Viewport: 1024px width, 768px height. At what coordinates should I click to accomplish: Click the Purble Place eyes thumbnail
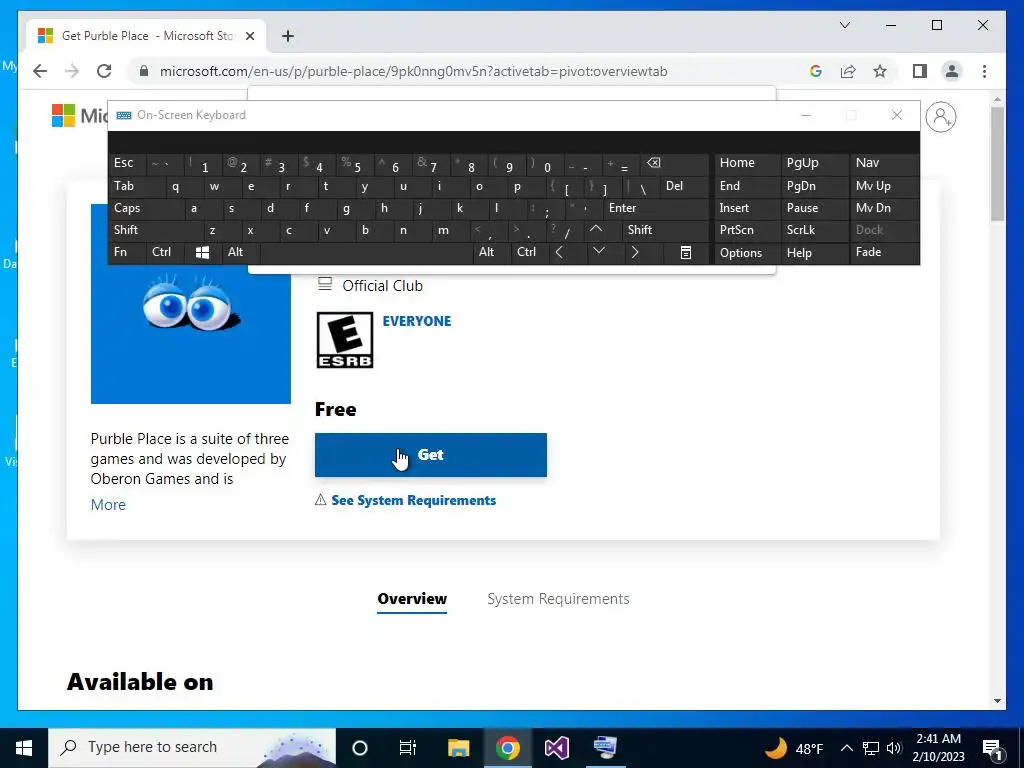point(191,304)
